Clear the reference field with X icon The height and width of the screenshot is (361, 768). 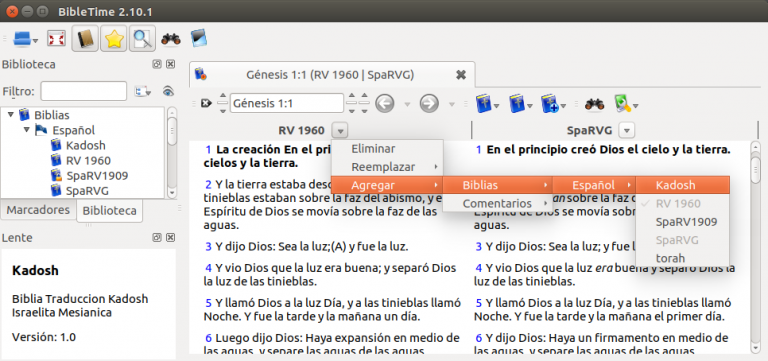click(206, 103)
